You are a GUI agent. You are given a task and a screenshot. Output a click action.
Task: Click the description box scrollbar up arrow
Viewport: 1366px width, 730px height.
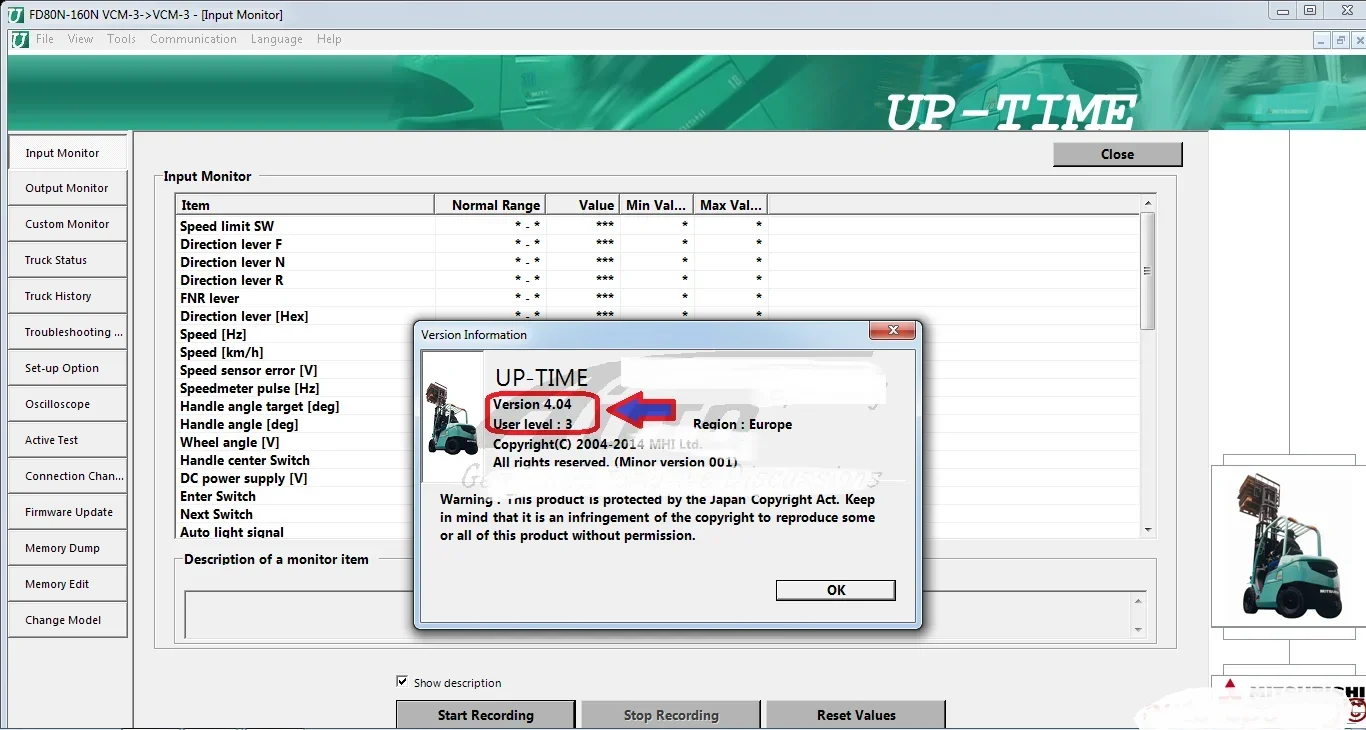tap(1138, 601)
